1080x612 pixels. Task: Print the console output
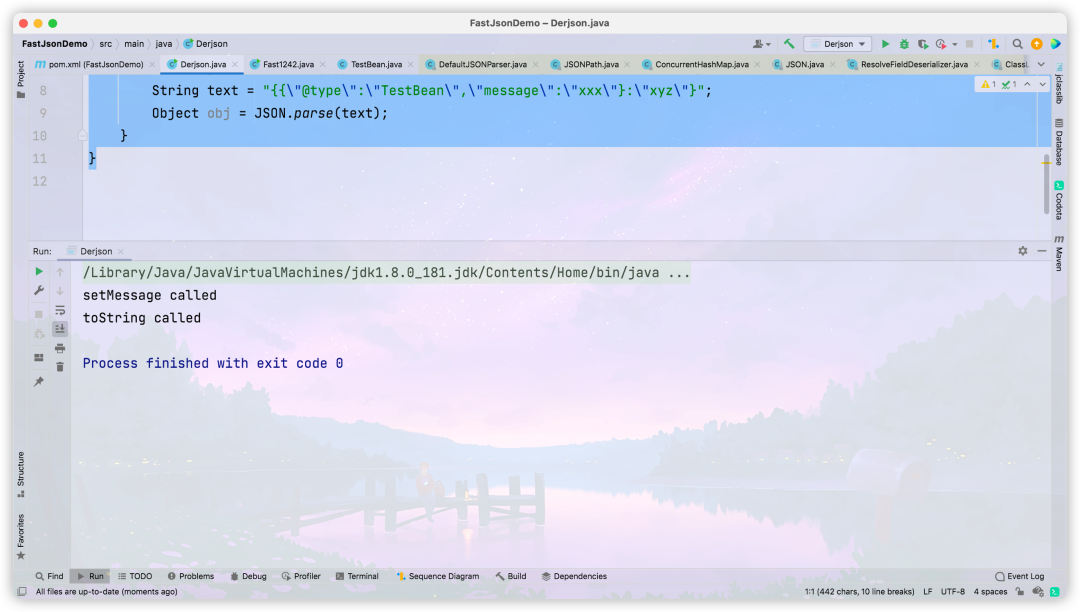click(60, 348)
